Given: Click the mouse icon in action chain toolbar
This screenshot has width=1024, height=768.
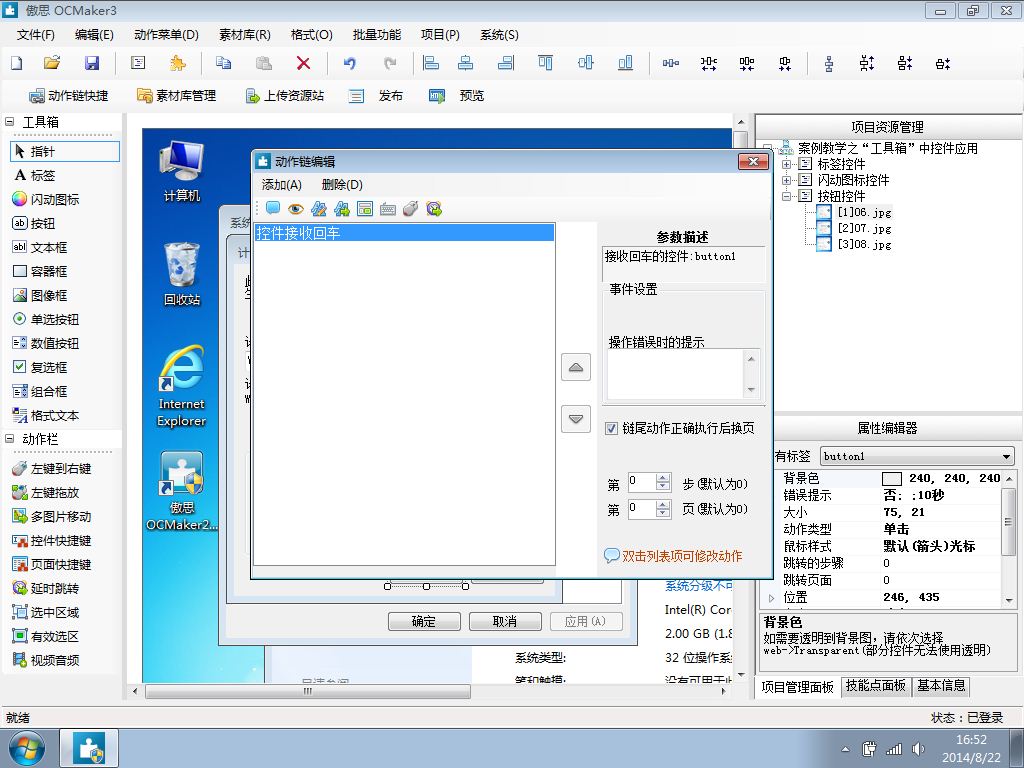Looking at the screenshot, I should tap(410, 208).
